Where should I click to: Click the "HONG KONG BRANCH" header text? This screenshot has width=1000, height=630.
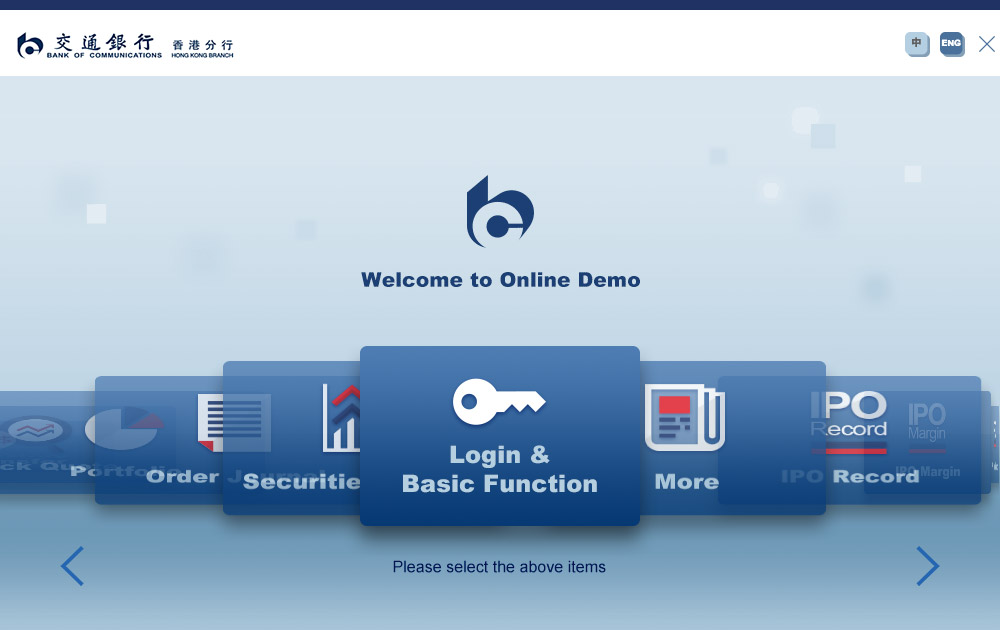(x=202, y=55)
